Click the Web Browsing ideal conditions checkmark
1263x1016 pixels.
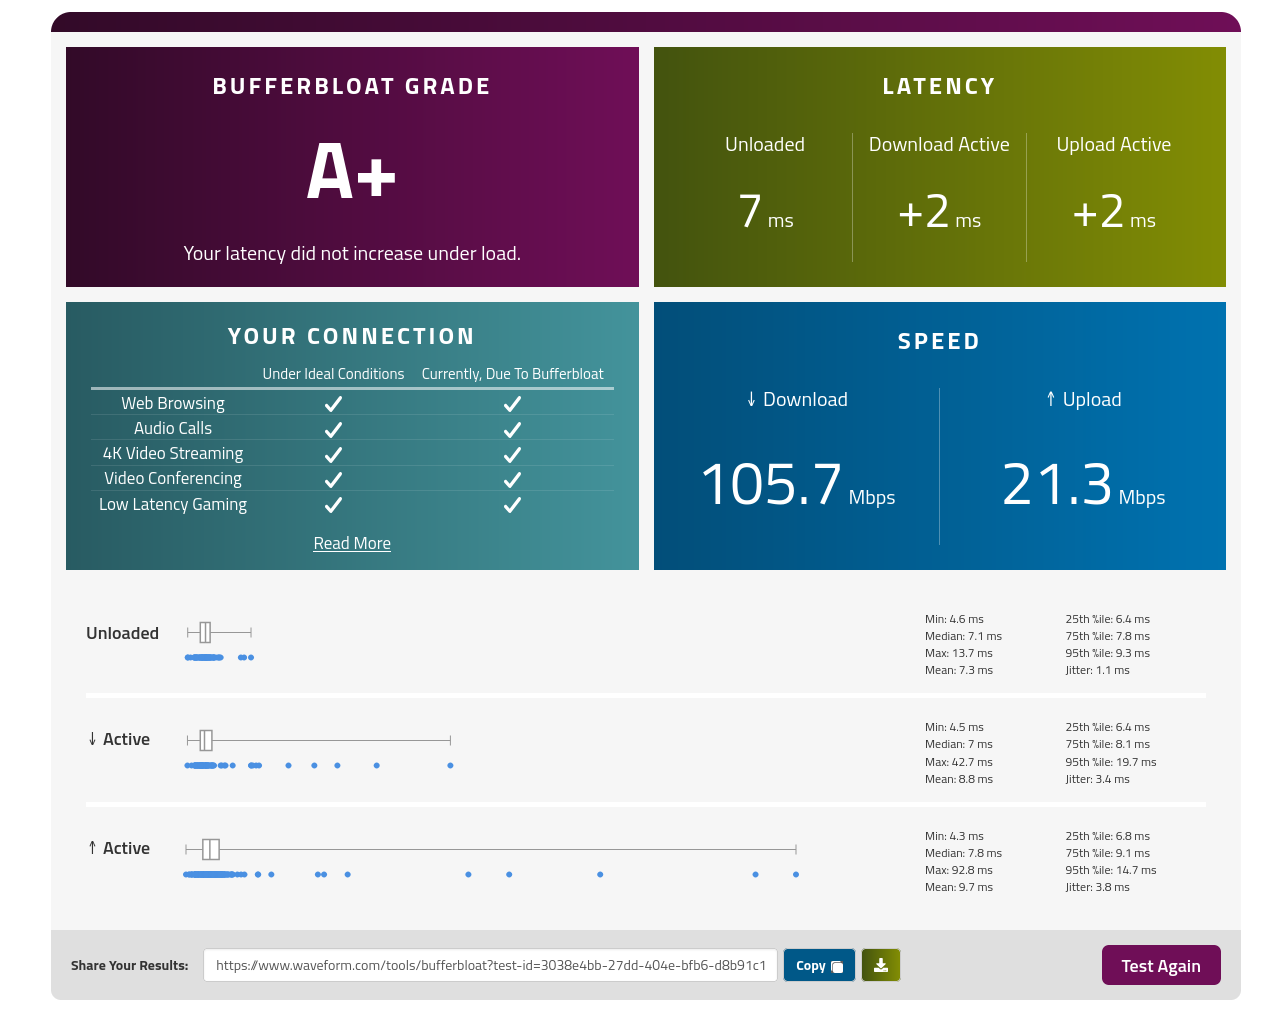click(x=333, y=404)
